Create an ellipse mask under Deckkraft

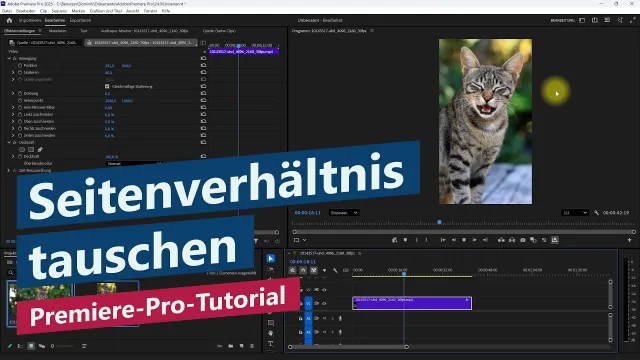[22, 149]
